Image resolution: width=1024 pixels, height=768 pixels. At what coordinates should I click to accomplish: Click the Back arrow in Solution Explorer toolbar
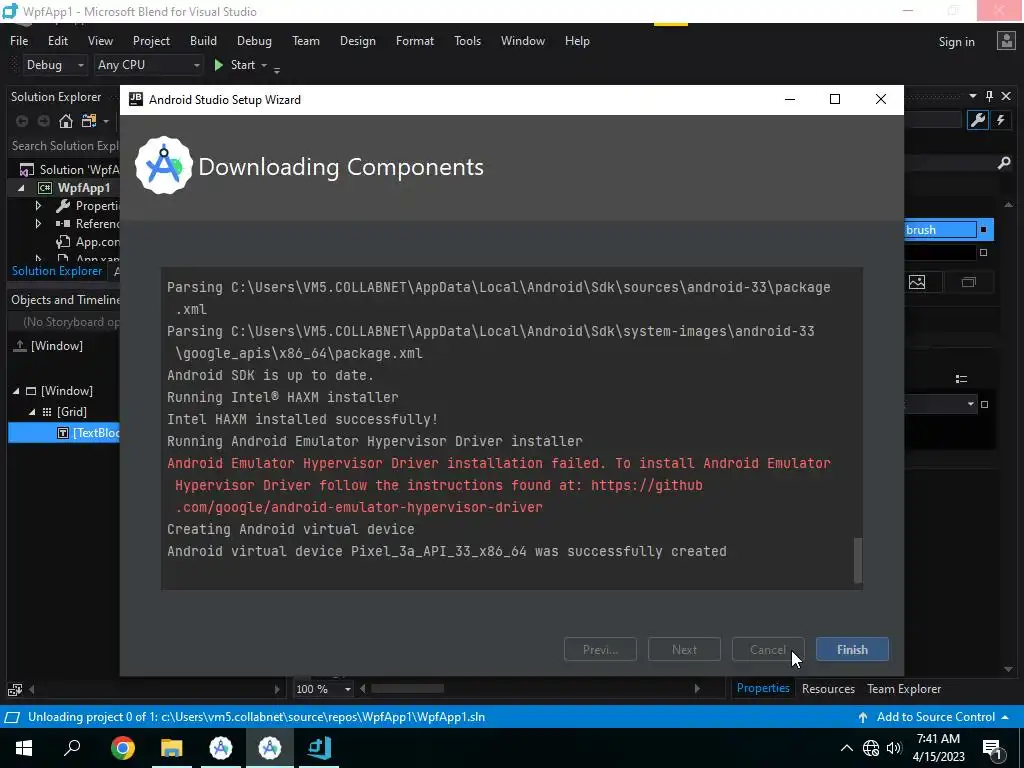point(22,121)
